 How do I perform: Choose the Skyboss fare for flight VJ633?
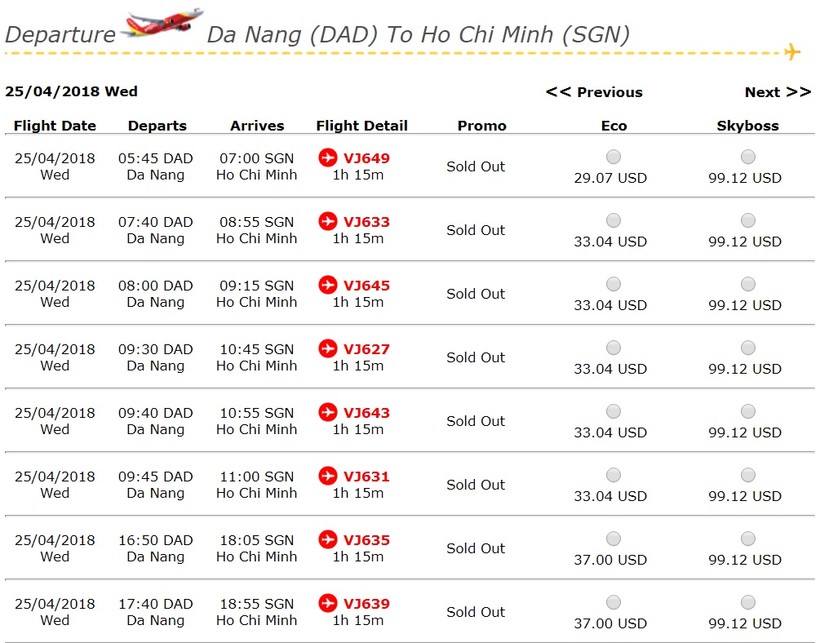pyautogui.click(x=748, y=221)
